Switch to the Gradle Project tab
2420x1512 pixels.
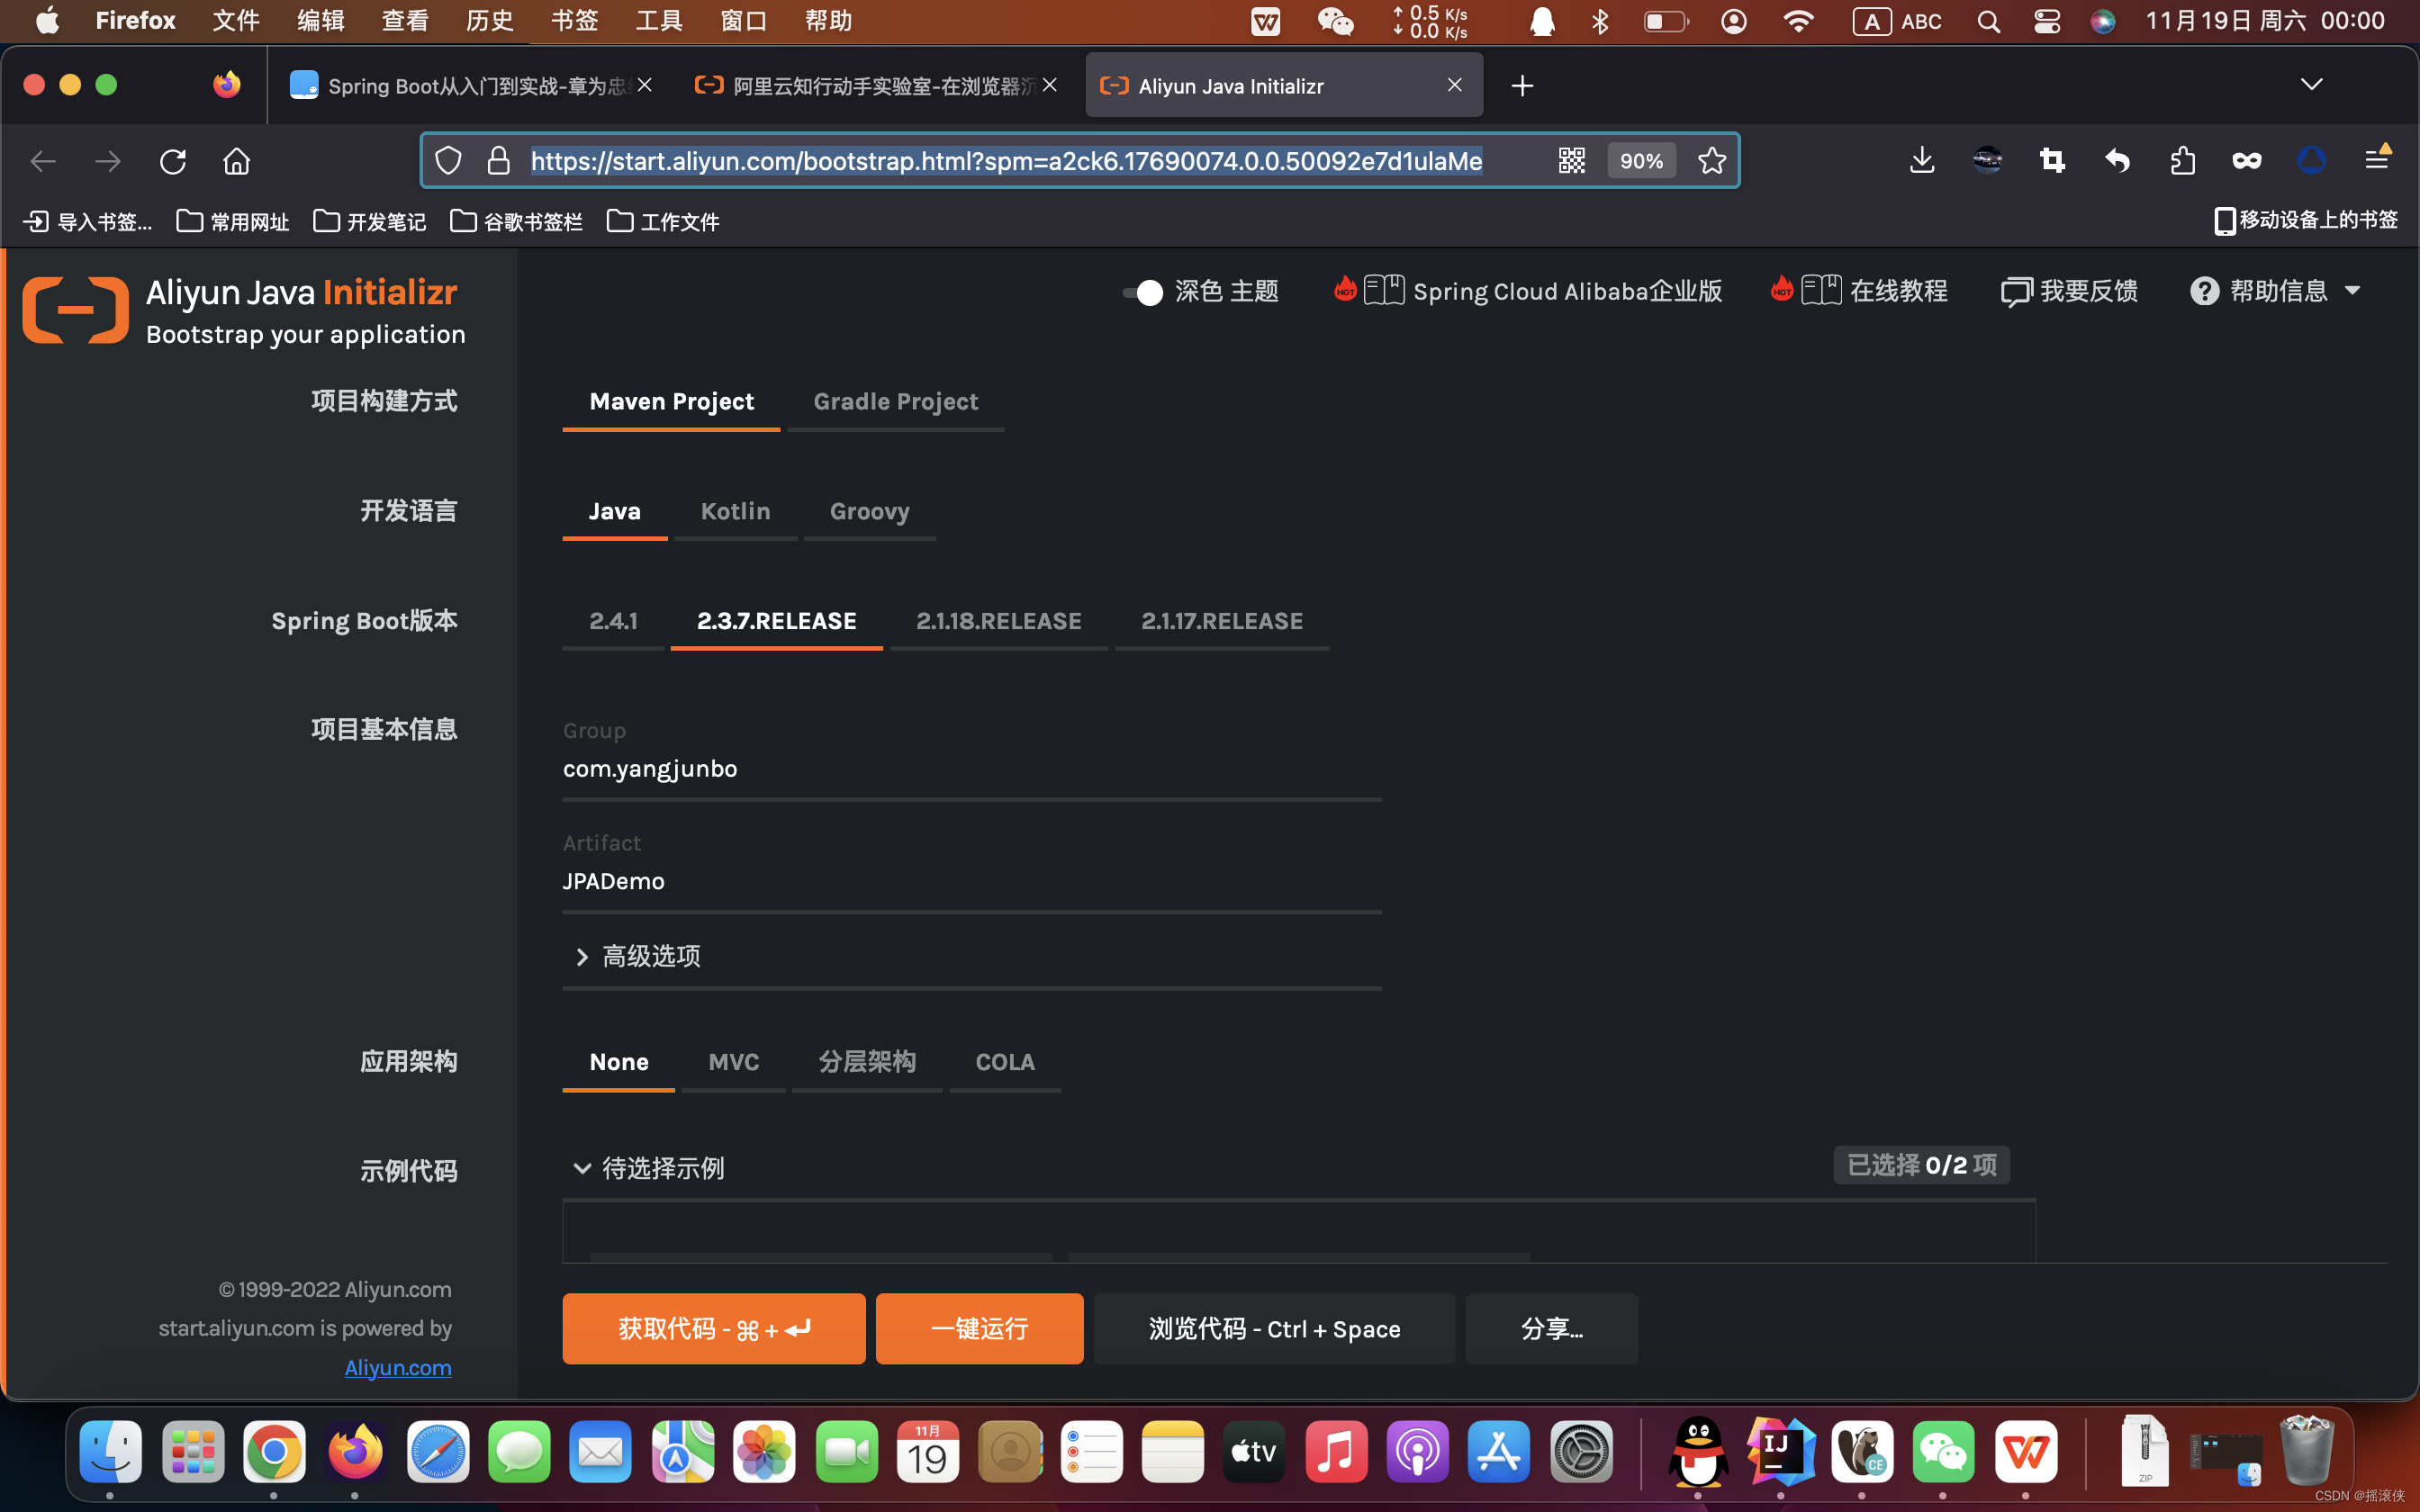point(895,401)
